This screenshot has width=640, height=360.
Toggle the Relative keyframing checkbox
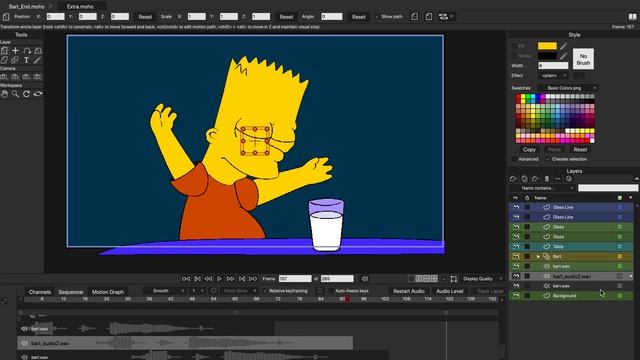[x=265, y=291]
